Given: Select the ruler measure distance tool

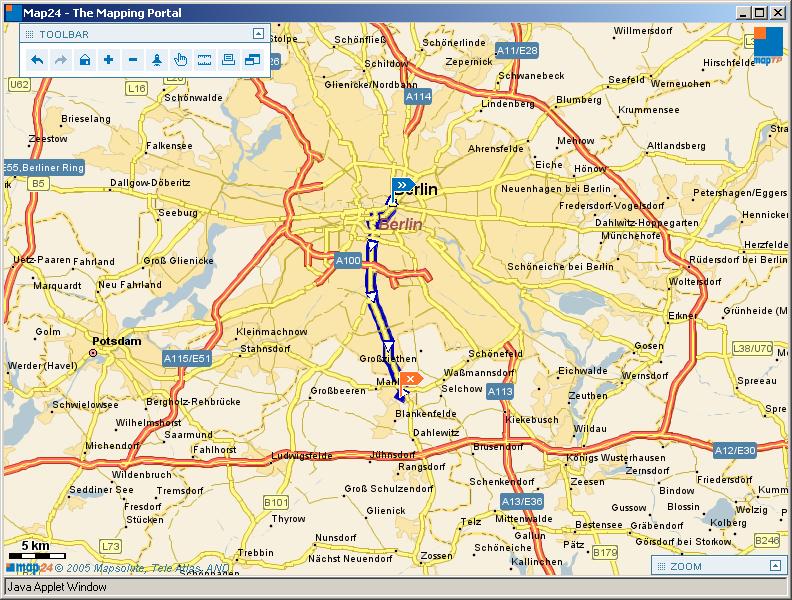Looking at the screenshot, I should point(205,60).
